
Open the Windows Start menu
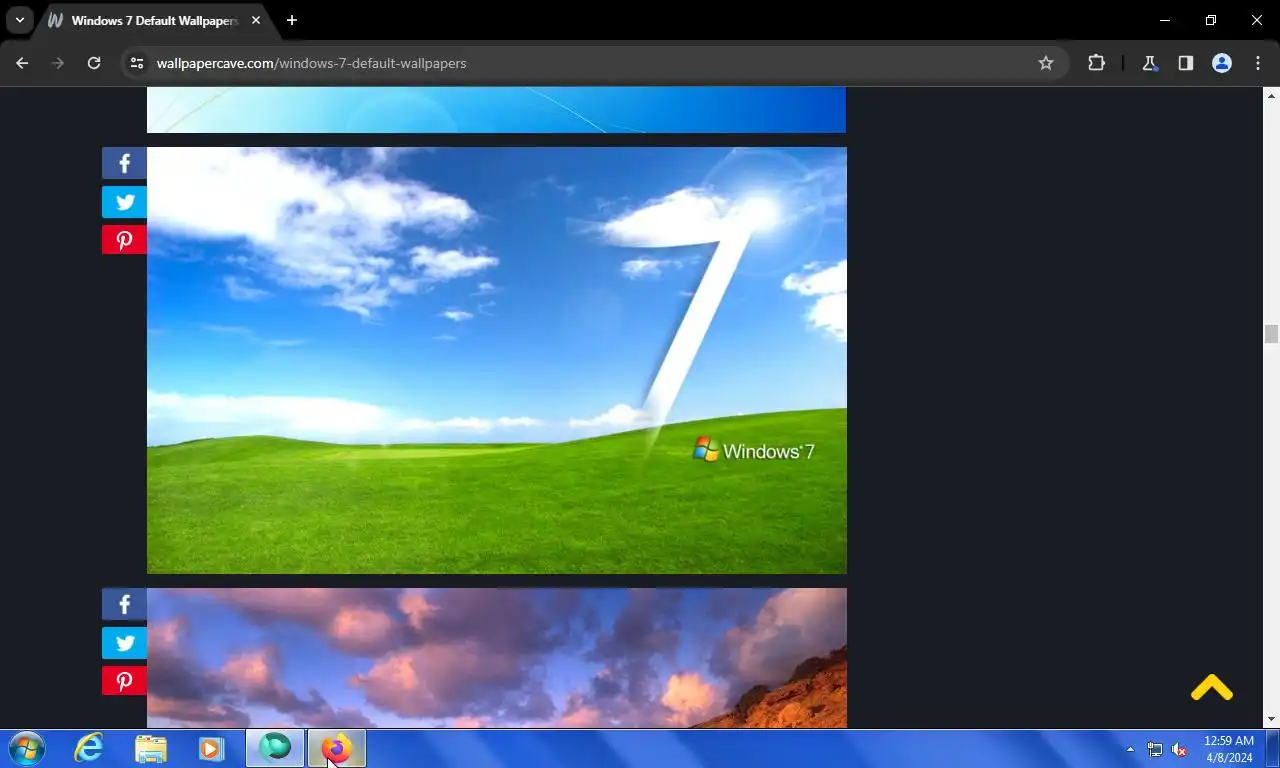[26, 748]
